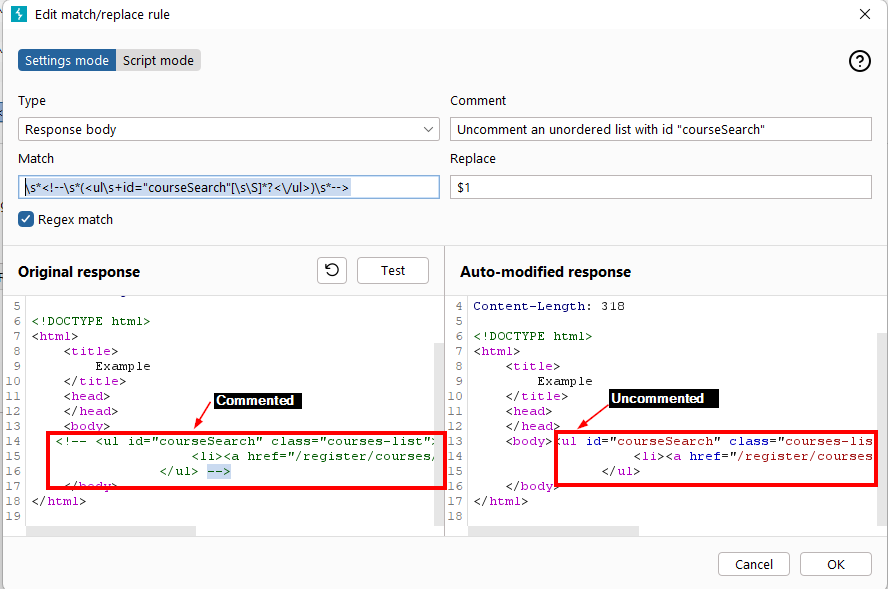Open help via the question mark icon
The width and height of the screenshot is (888, 589).
tap(859, 61)
